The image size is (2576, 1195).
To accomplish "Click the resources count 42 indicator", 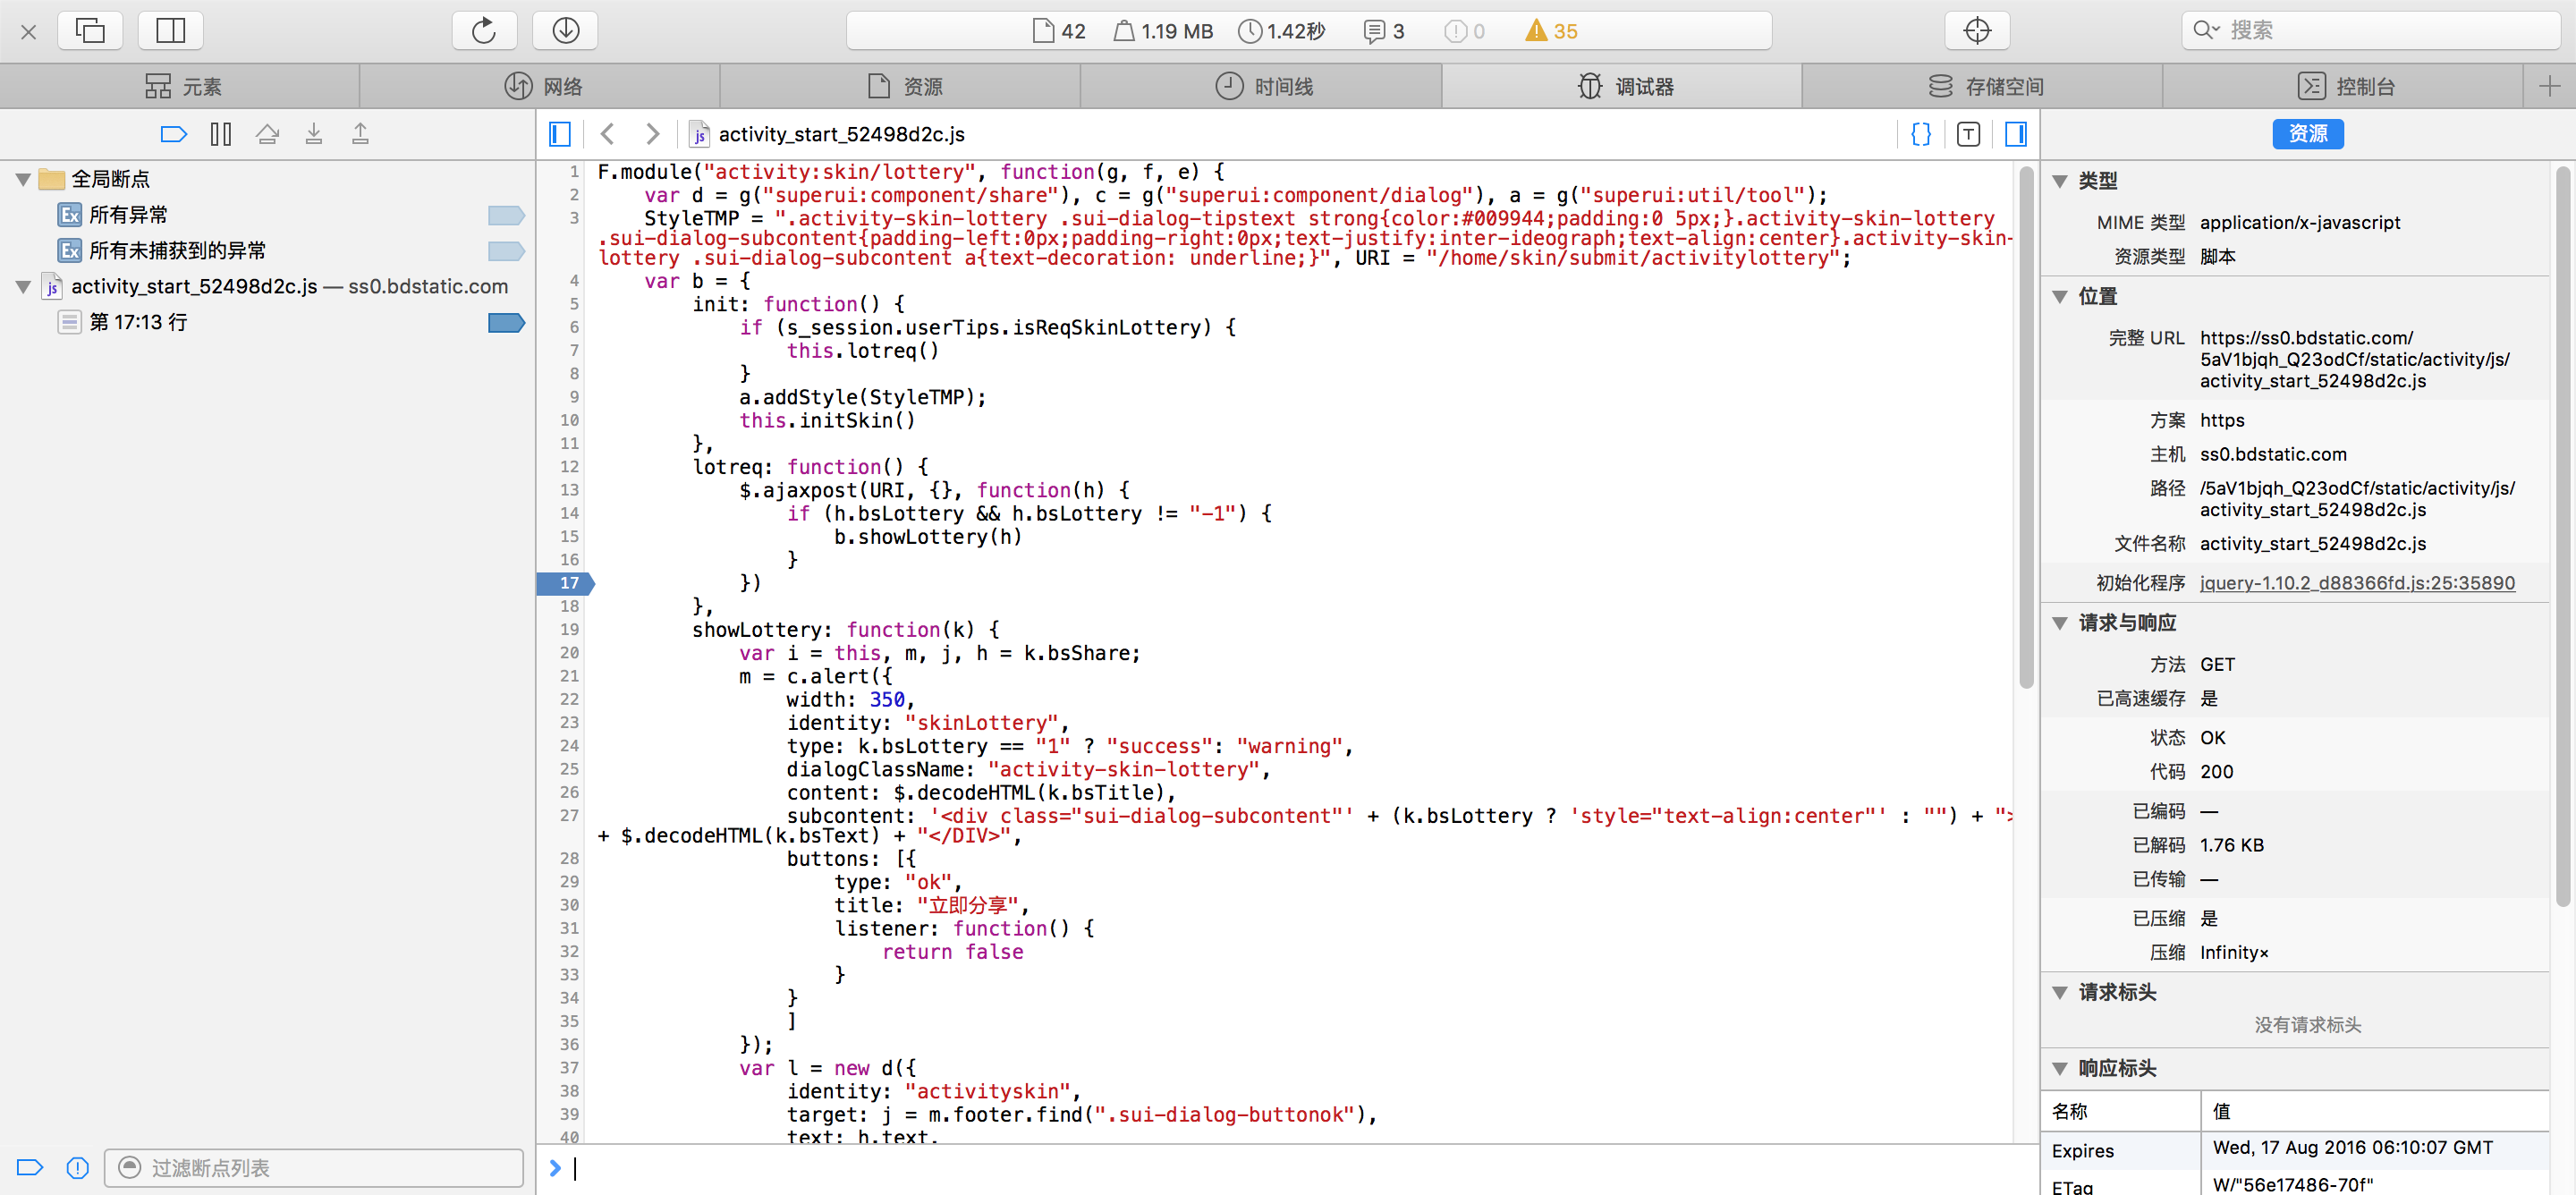I will pyautogui.click(x=1059, y=31).
